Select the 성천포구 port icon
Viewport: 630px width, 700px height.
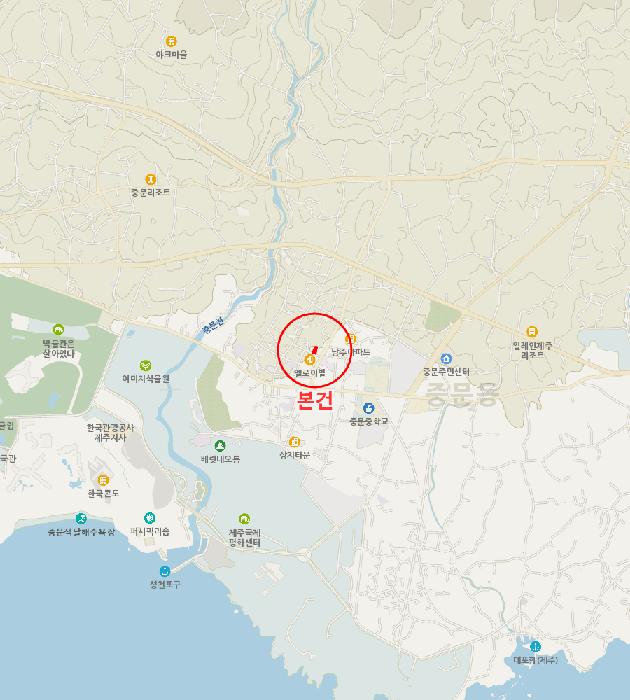165,571
